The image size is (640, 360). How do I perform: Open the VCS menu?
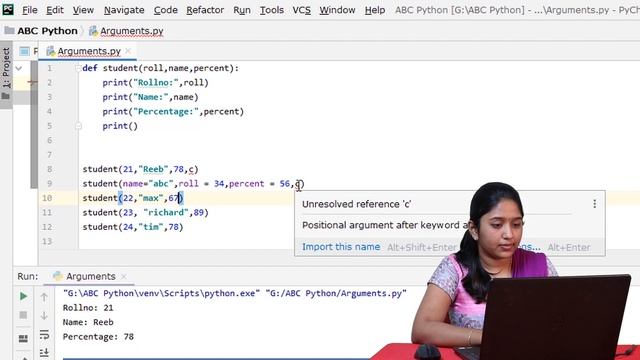[x=302, y=10]
